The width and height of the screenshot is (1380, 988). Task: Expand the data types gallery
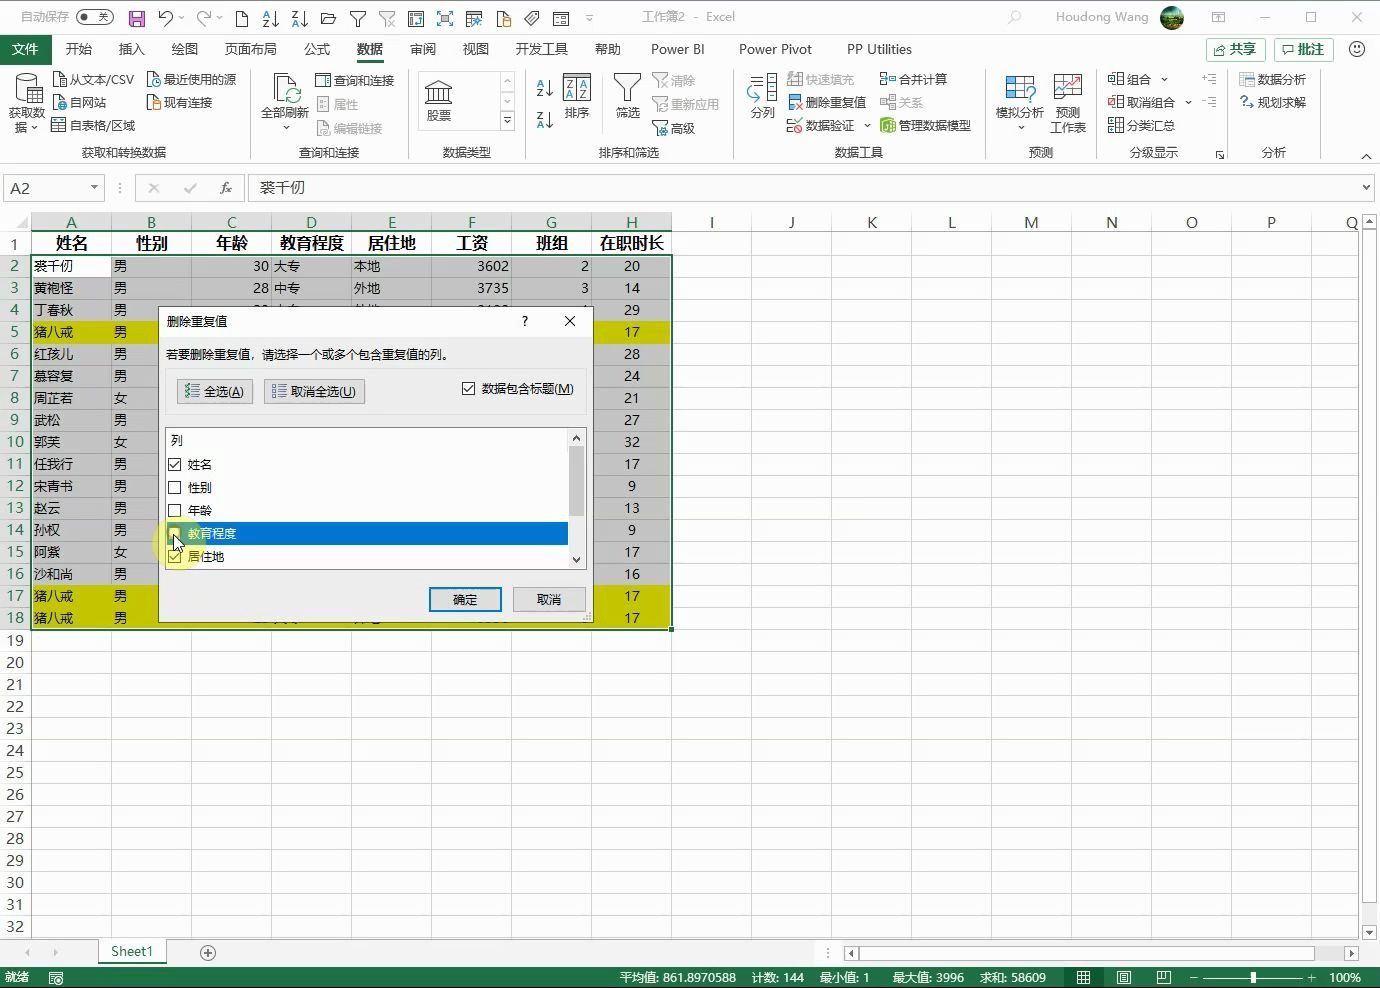pos(508,121)
